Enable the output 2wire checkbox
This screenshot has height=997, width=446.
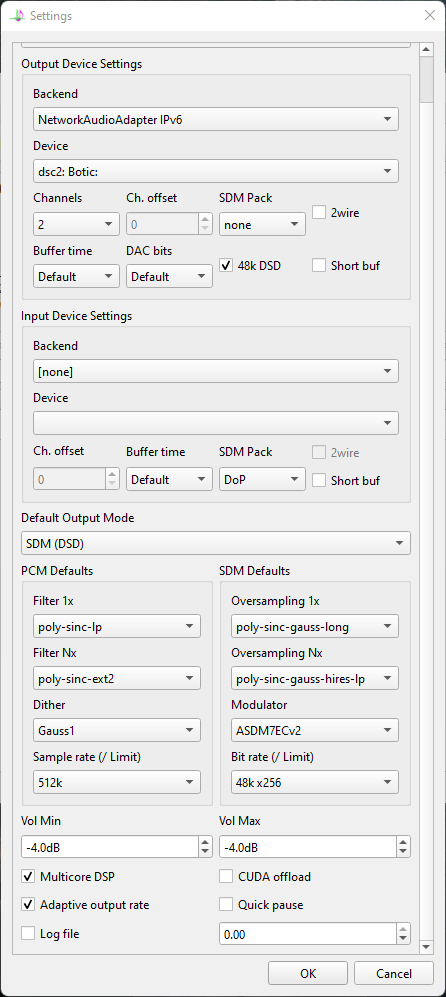click(319, 212)
